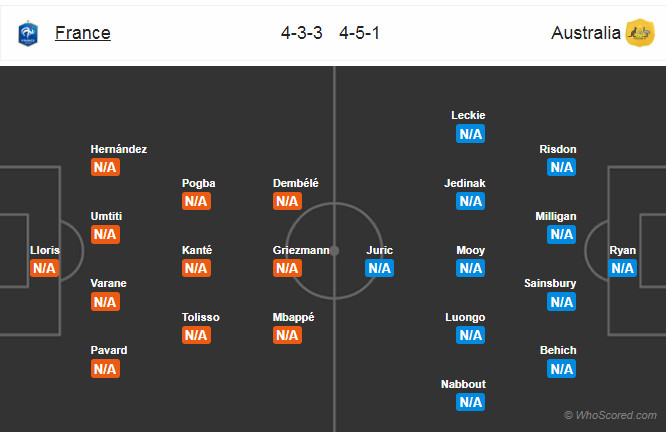Open the France team link
This screenshot has height=432, width=666.
tap(83, 33)
